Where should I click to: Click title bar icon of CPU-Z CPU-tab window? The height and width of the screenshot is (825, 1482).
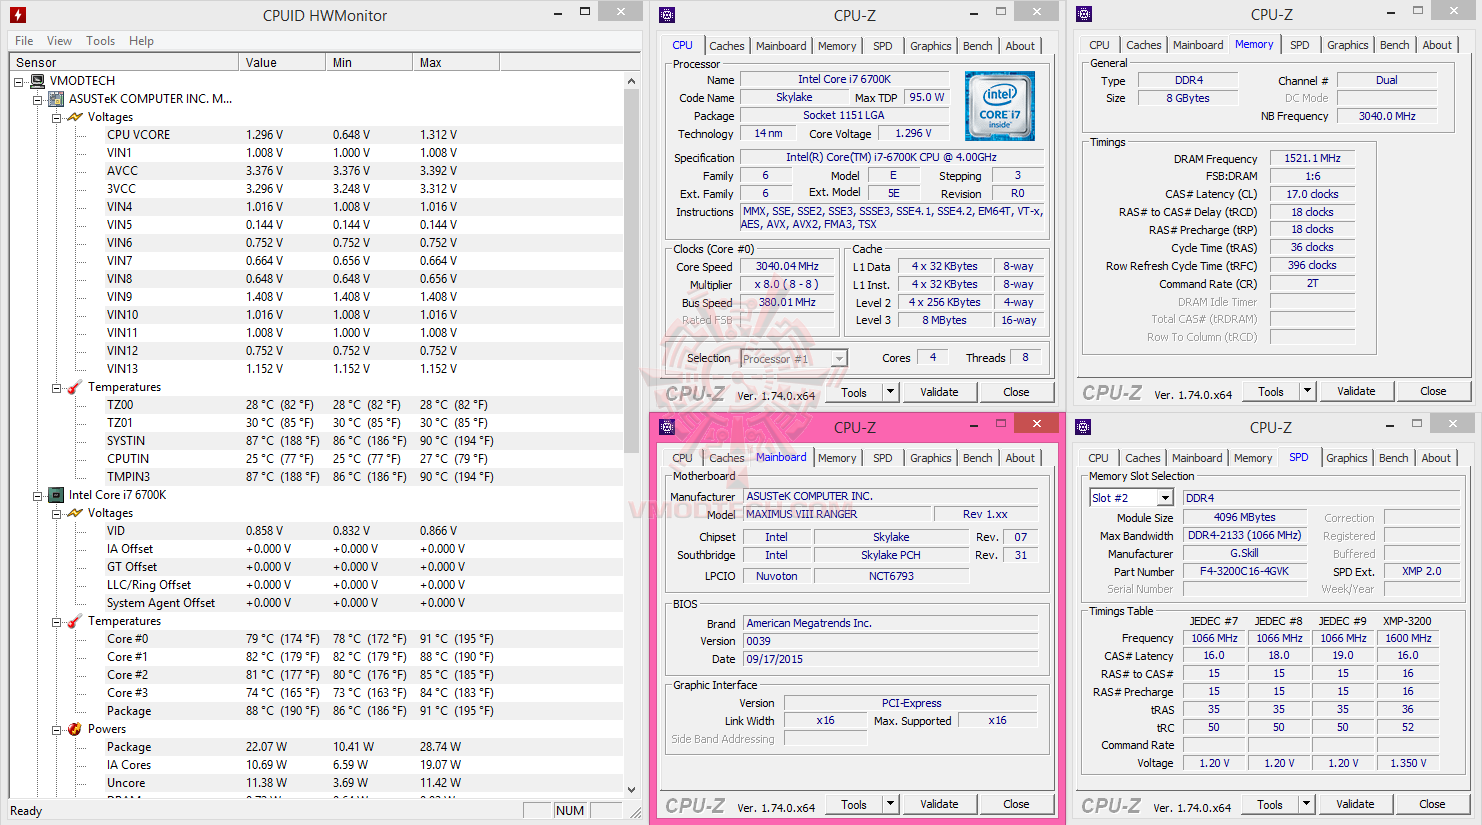[667, 15]
